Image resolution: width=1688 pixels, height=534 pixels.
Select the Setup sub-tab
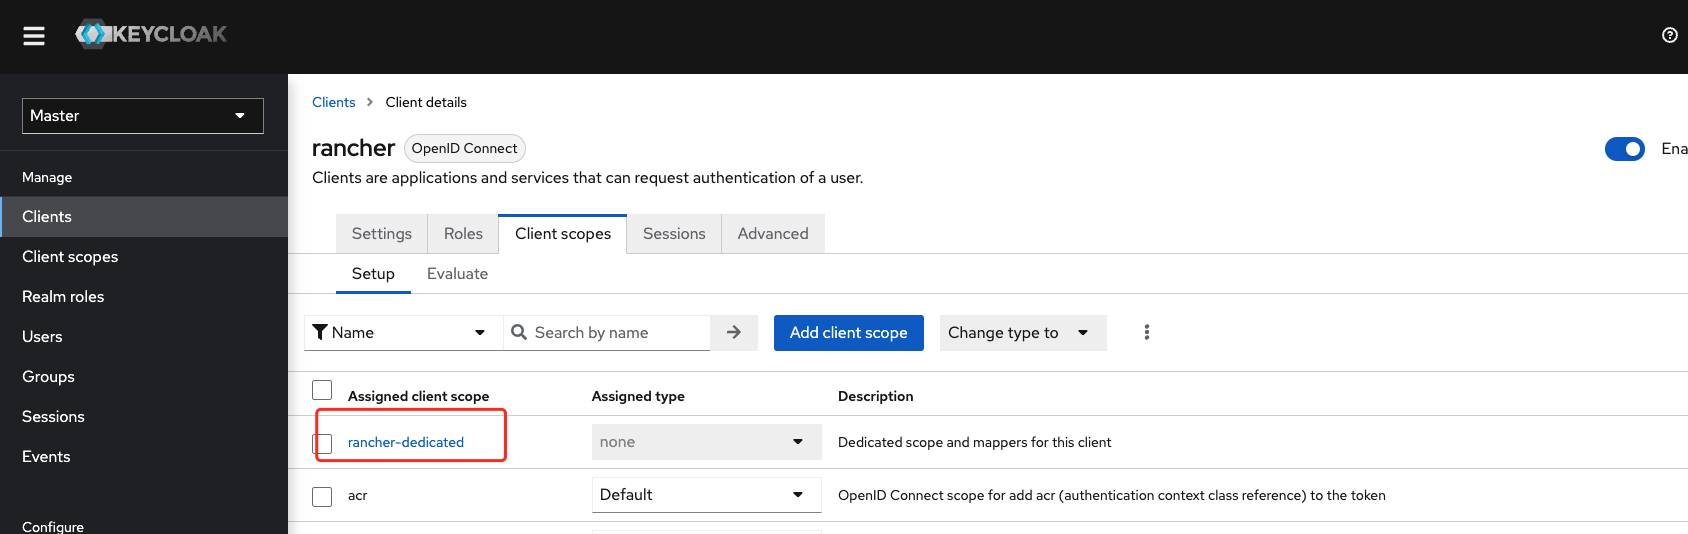click(x=373, y=274)
